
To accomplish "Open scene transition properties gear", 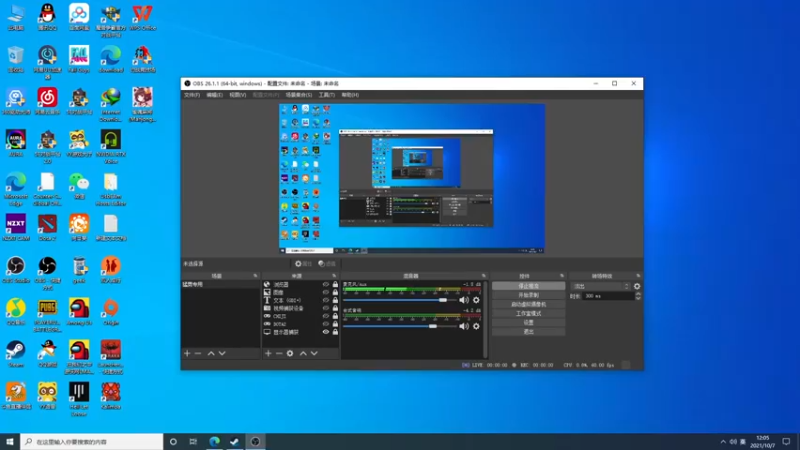I will 637,286.
